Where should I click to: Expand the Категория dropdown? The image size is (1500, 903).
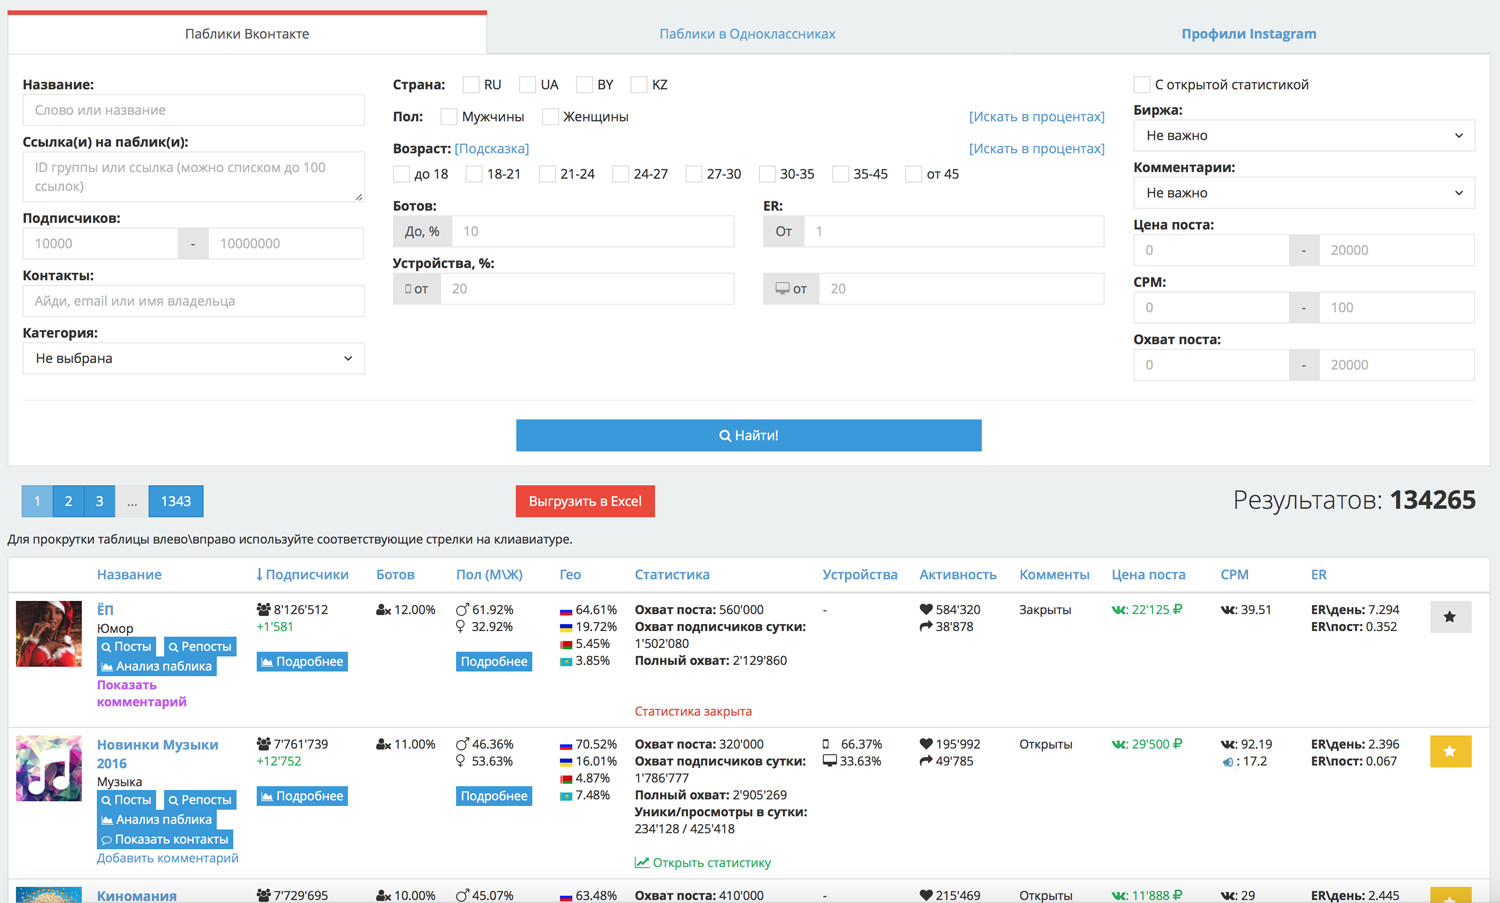tap(193, 358)
